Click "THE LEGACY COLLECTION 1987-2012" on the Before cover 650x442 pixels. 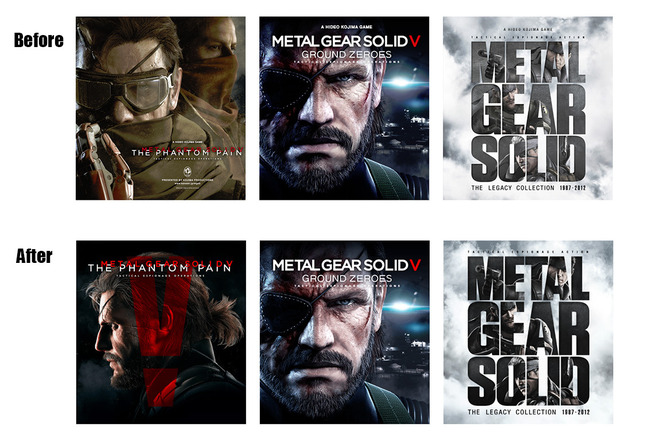529,188
